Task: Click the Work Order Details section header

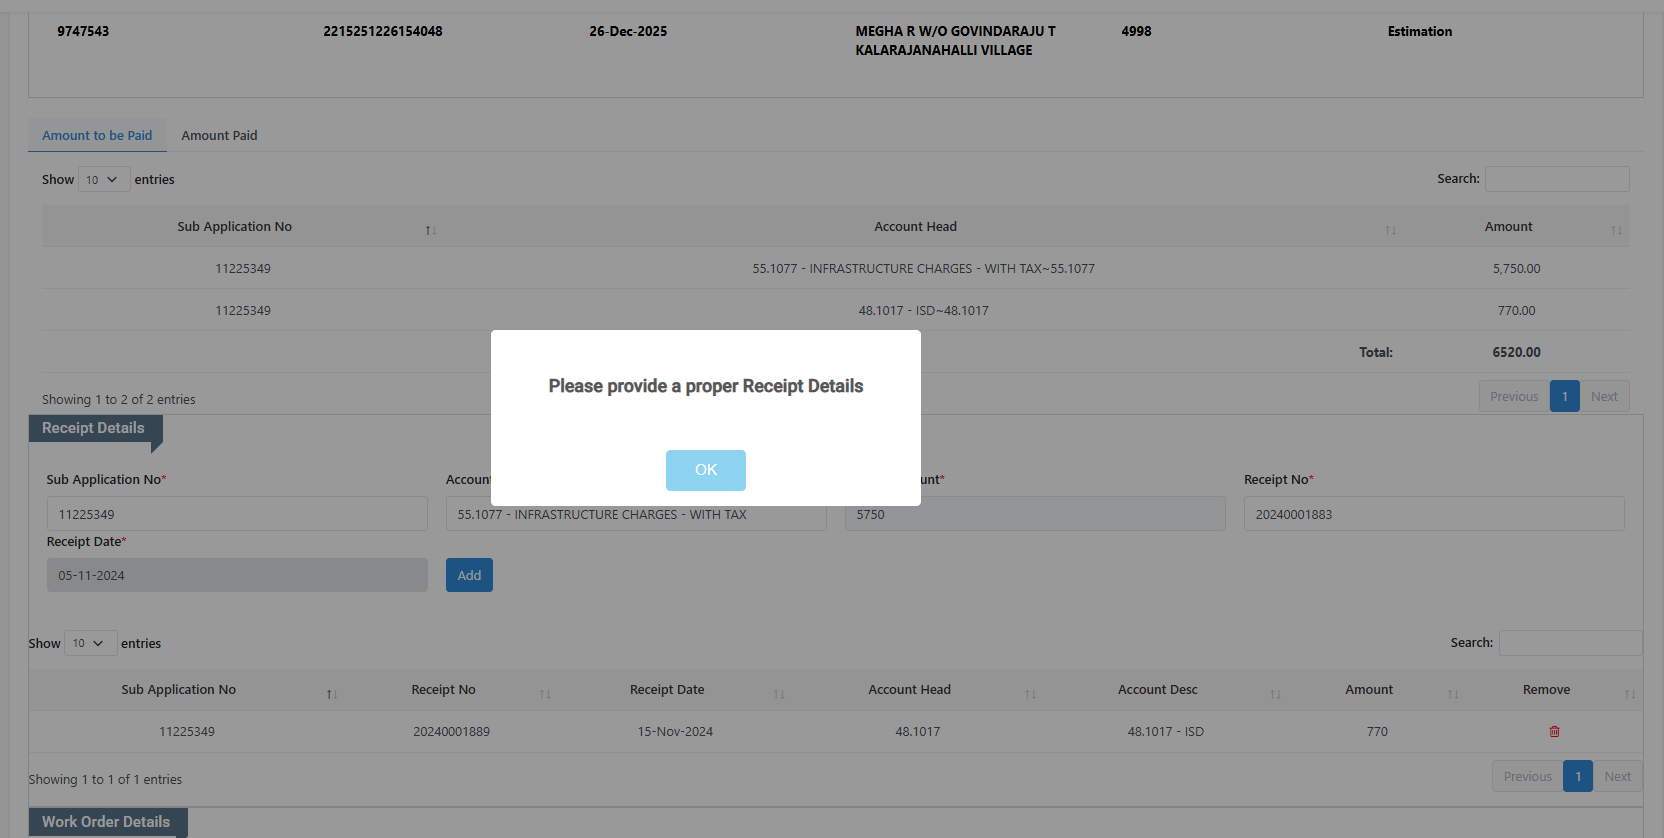Action: (106, 822)
